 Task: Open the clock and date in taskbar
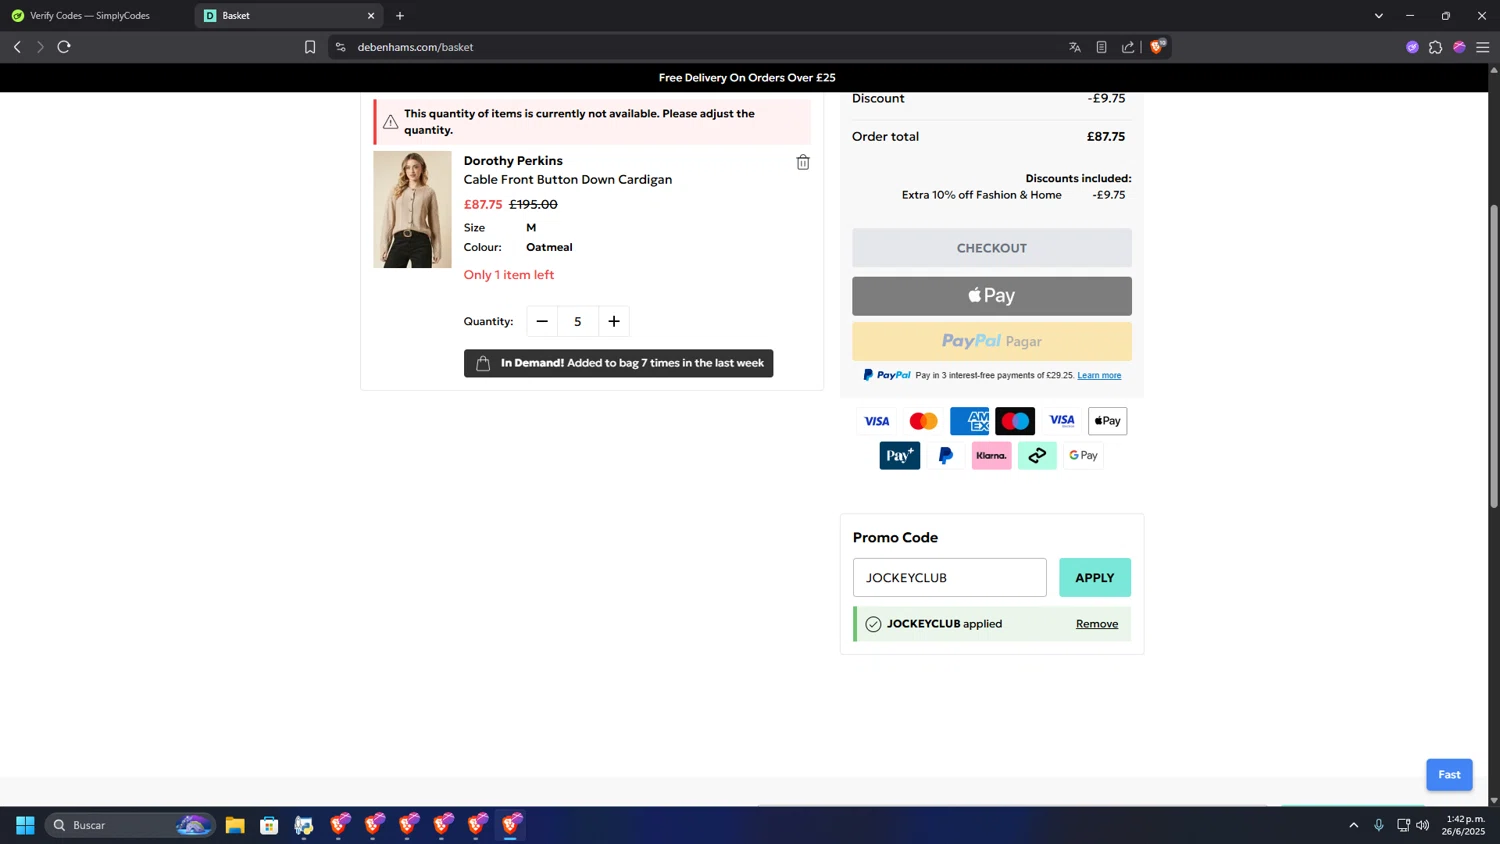[1464, 825]
